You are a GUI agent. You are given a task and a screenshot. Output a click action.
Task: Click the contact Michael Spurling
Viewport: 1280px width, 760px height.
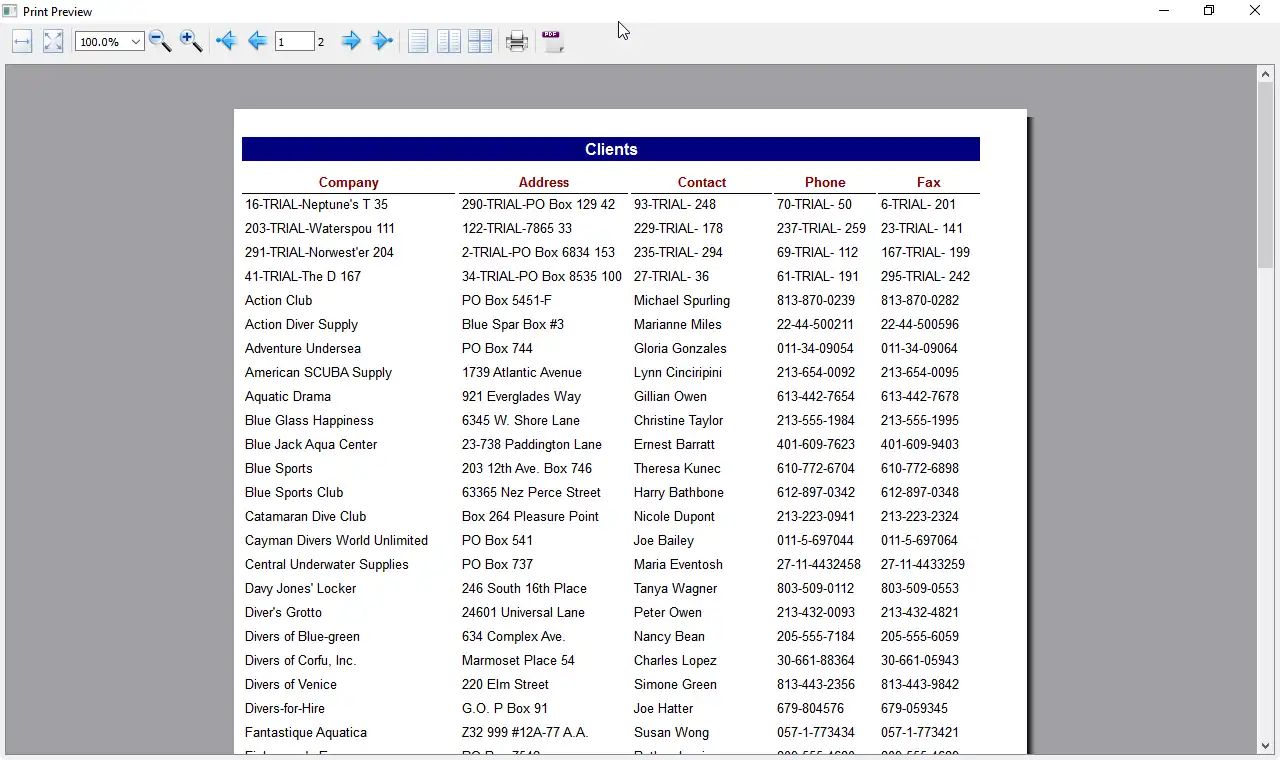tap(682, 300)
